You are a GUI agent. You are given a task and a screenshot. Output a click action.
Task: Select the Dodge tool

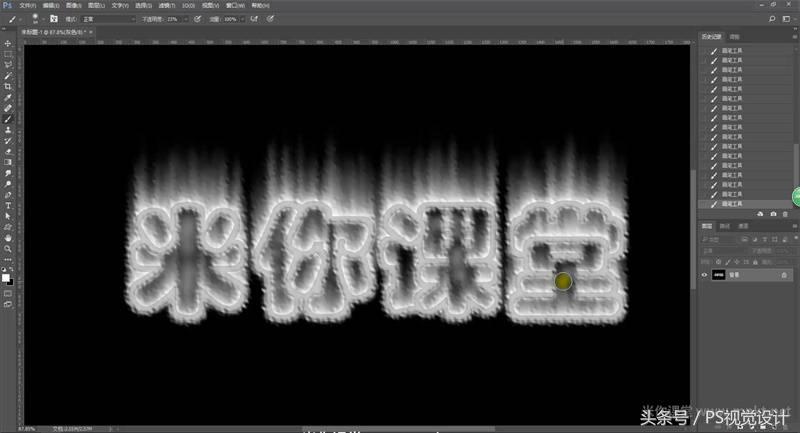[x=8, y=184]
